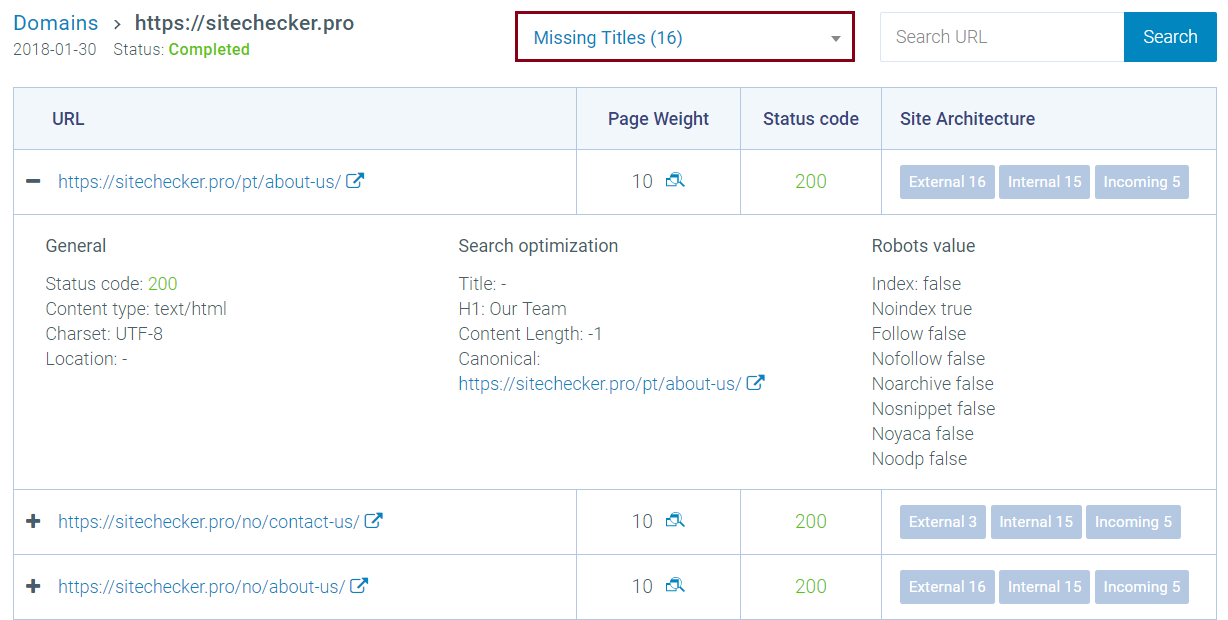The image size is (1228, 620).
Task: Click the Search optimization heading
Action: [x=538, y=246]
